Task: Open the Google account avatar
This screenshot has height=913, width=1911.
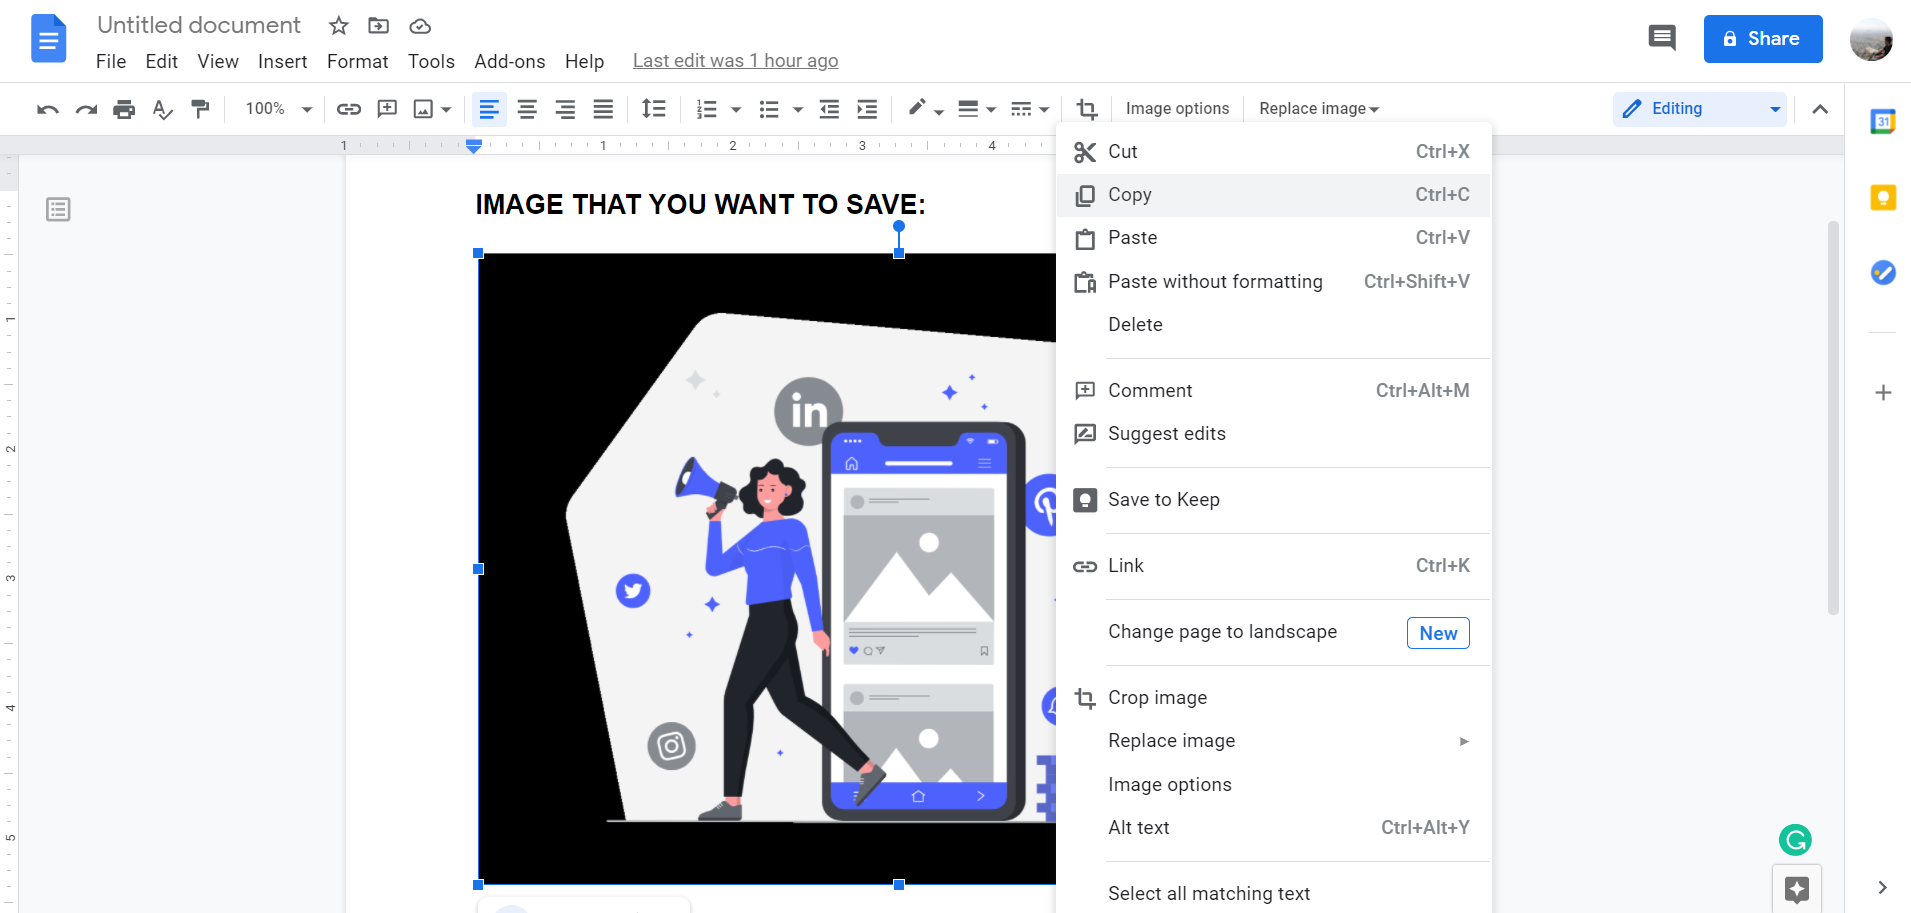Action: [x=1871, y=39]
